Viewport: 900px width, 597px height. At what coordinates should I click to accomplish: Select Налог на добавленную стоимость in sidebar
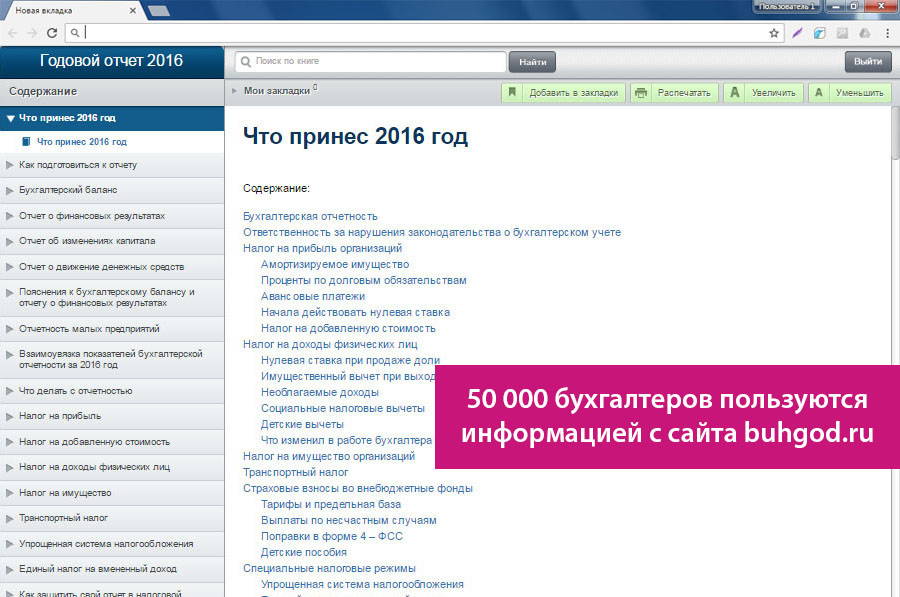pyautogui.click(x=112, y=442)
